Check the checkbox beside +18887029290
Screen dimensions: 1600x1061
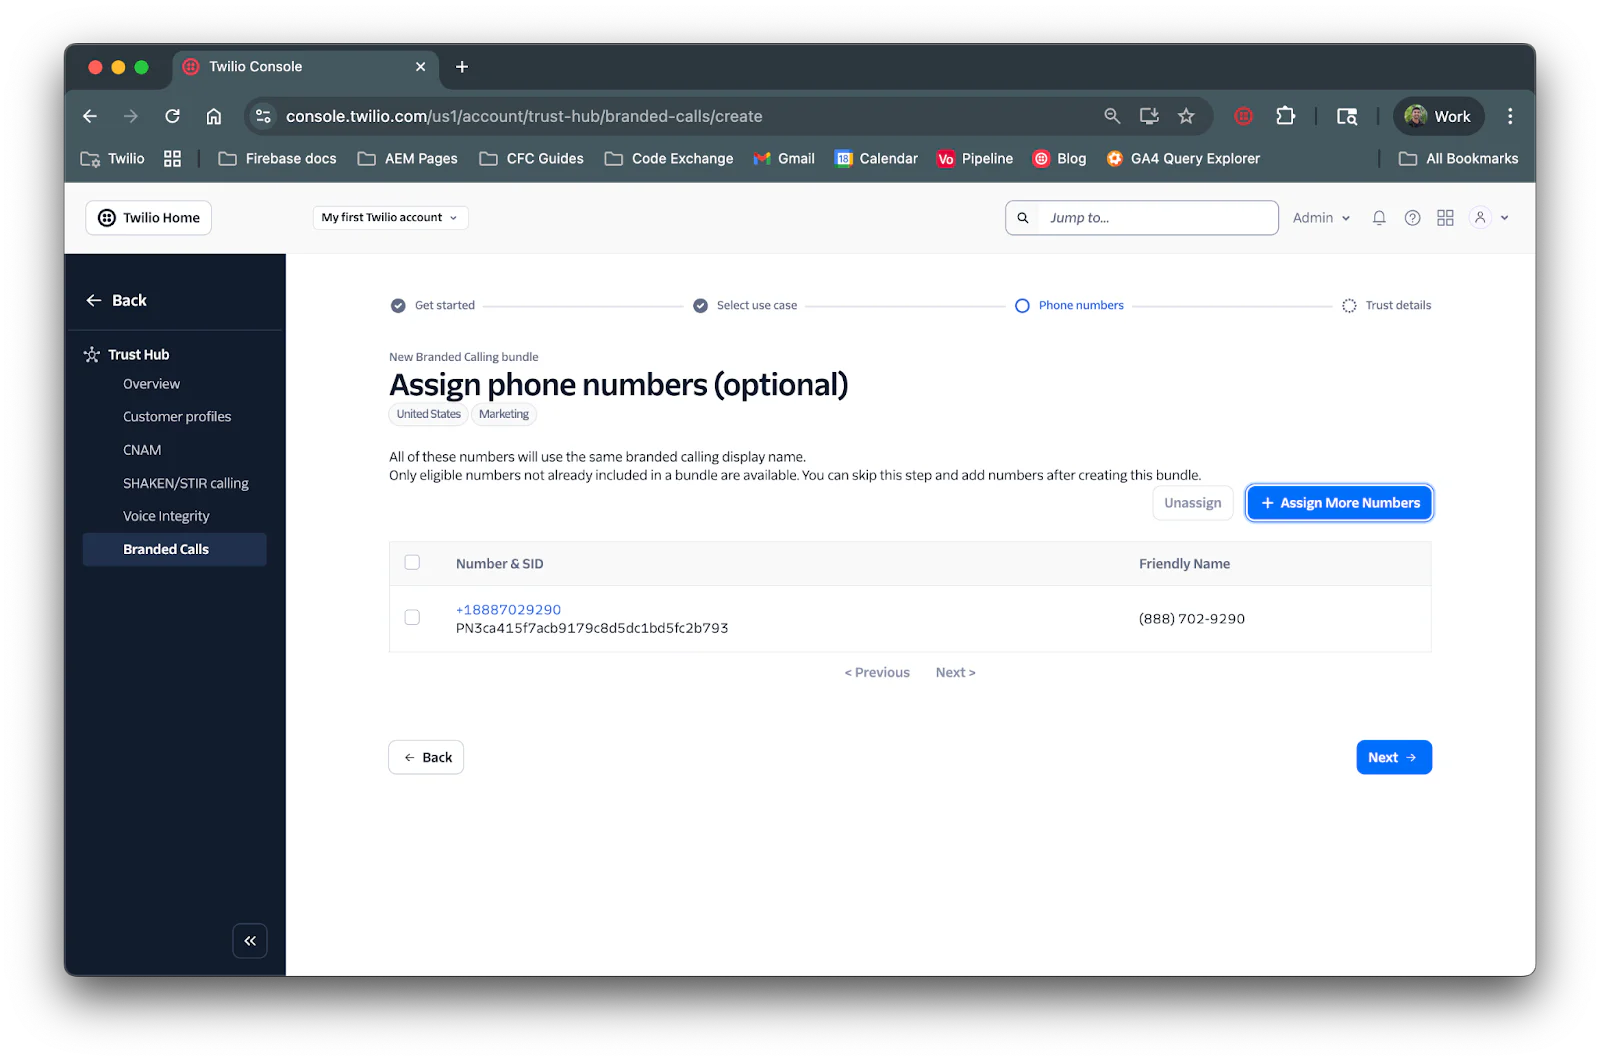click(x=412, y=617)
